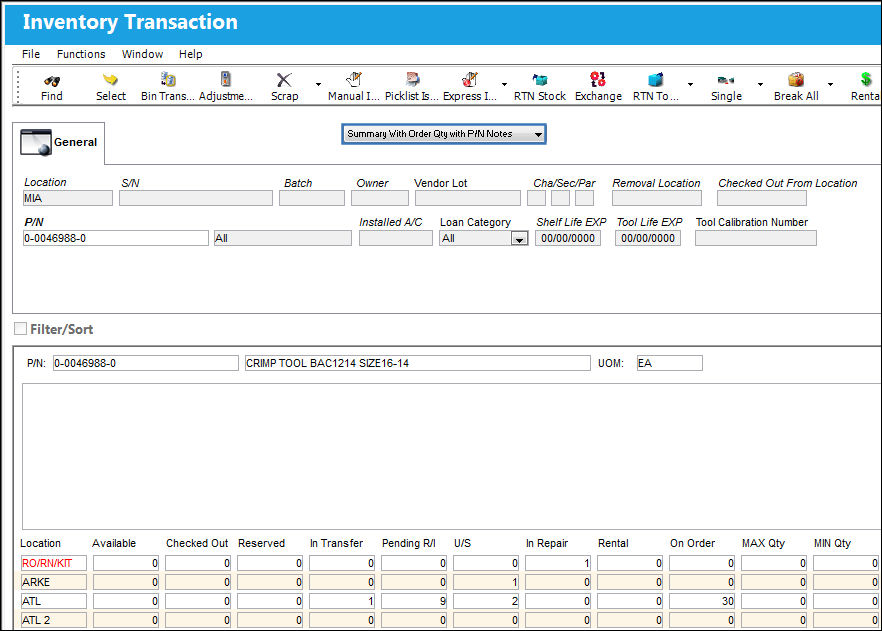Viewport: 882px width, 631px height.
Task: Open the Help menu
Action: pyautogui.click(x=191, y=54)
